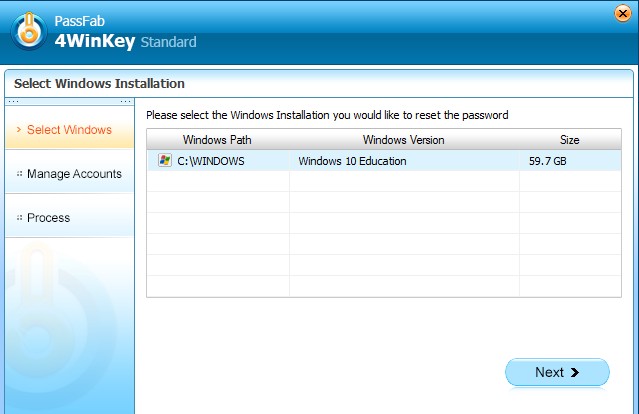639x414 pixels.
Task: Click the instruction text about resetting the password
Action: (327, 115)
